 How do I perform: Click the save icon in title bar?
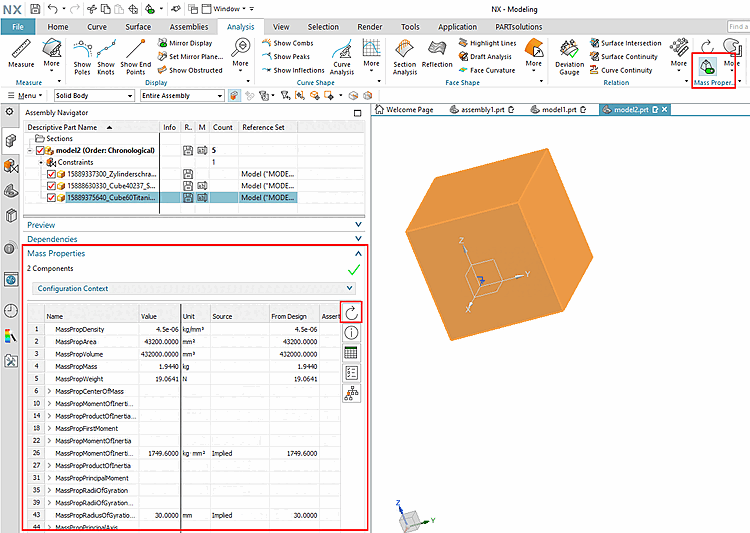[x=36, y=8]
